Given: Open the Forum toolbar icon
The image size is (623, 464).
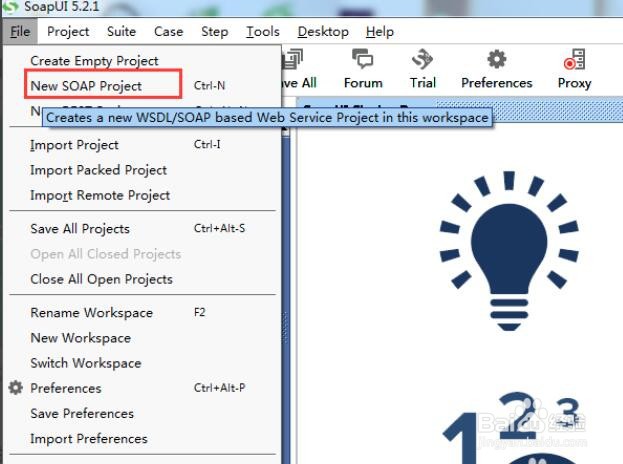Looking at the screenshot, I should tap(363, 68).
